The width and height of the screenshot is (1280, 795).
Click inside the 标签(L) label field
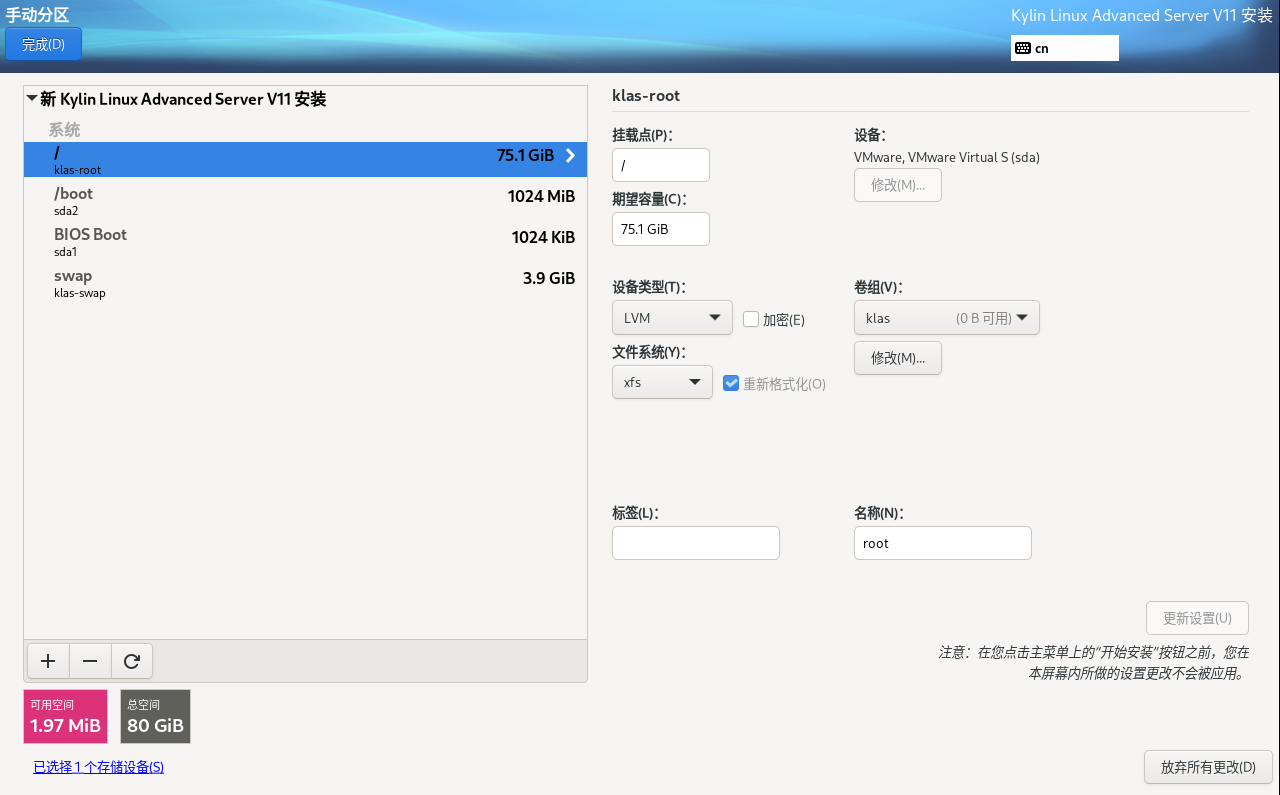695,542
